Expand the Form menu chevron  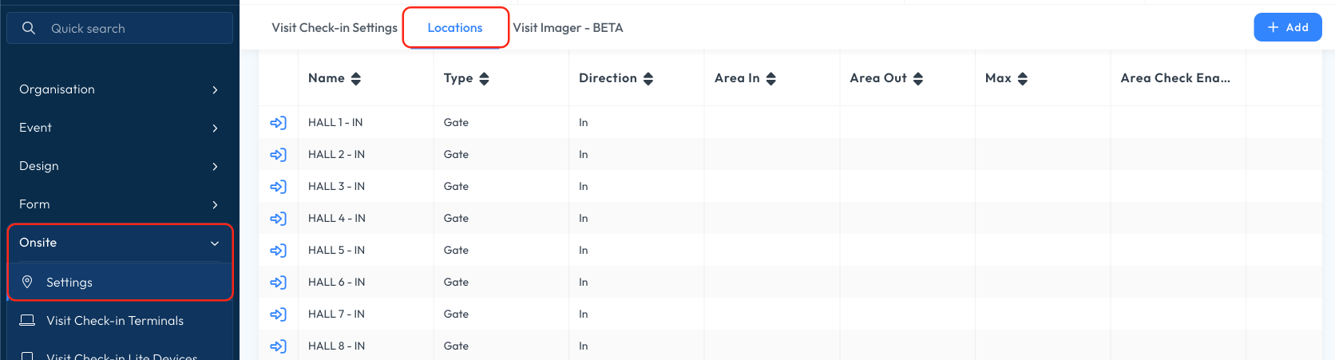coord(215,204)
